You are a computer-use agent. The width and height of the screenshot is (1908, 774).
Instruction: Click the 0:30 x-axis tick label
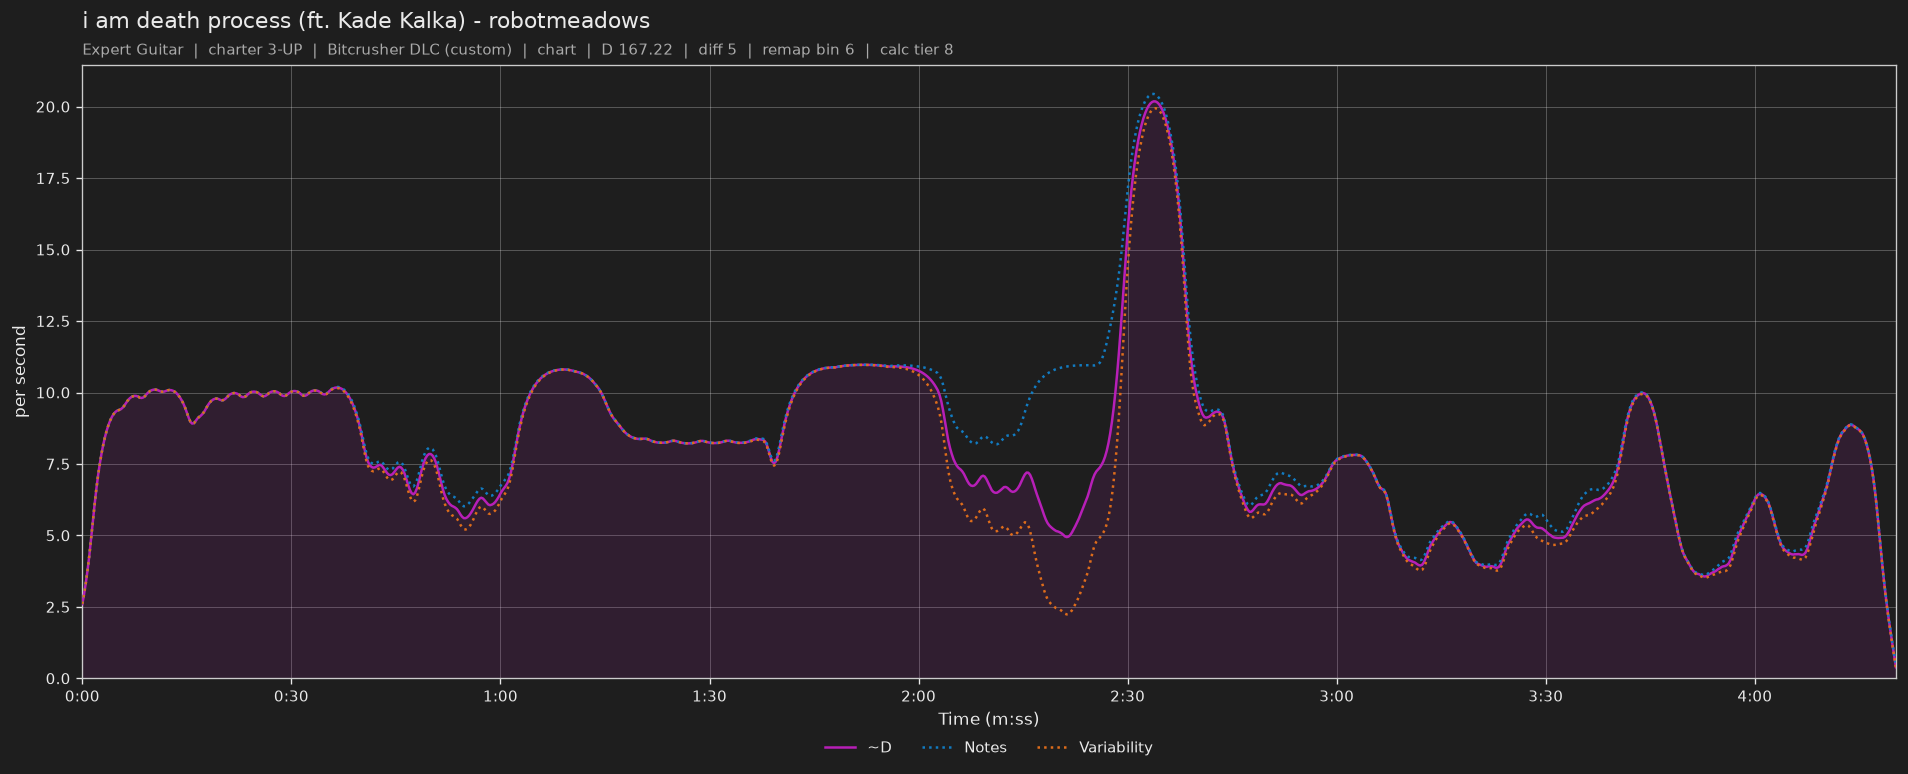tap(291, 696)
